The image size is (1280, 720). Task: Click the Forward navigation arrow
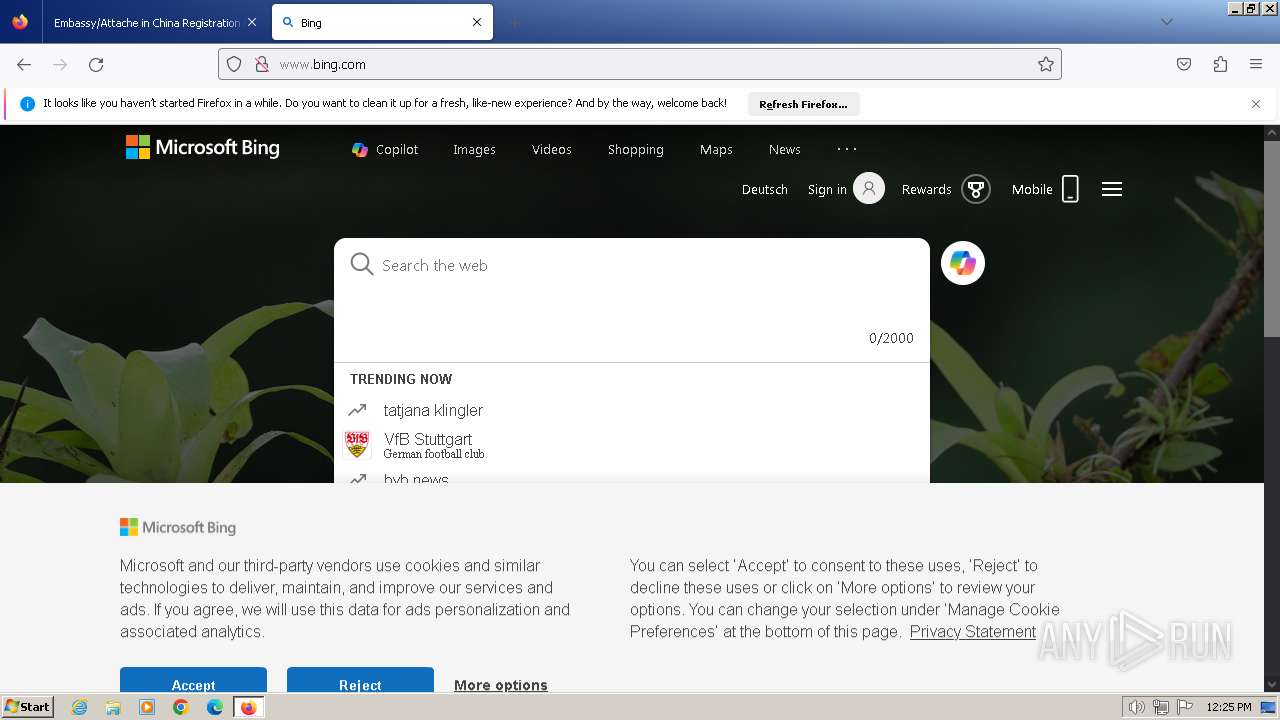pos(60,64)
